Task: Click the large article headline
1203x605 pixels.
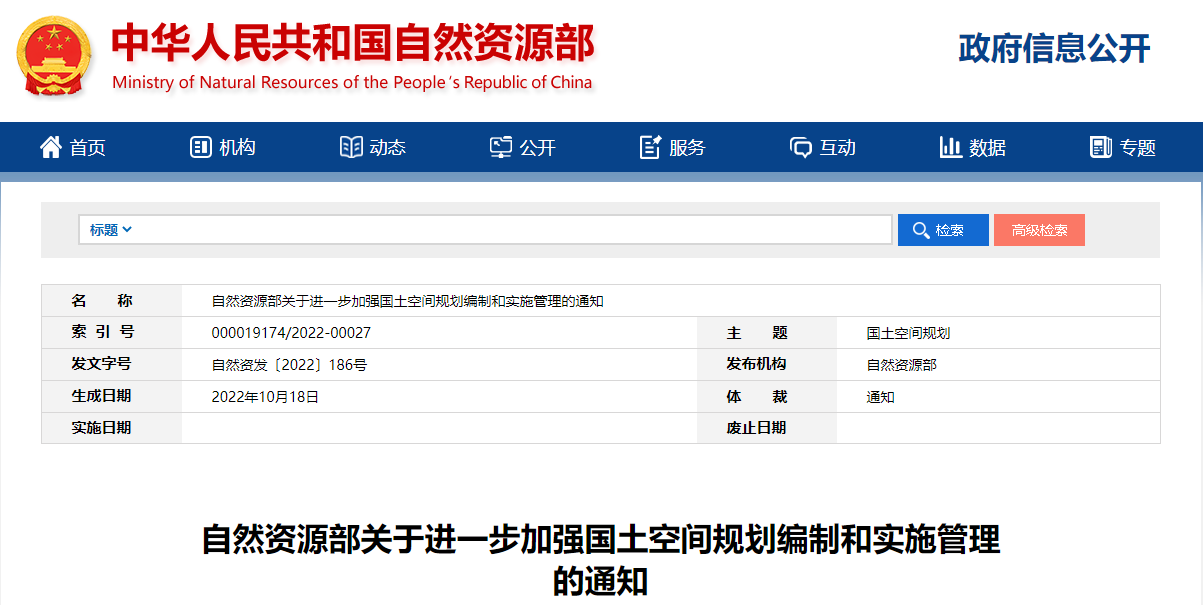Action: 601,559
